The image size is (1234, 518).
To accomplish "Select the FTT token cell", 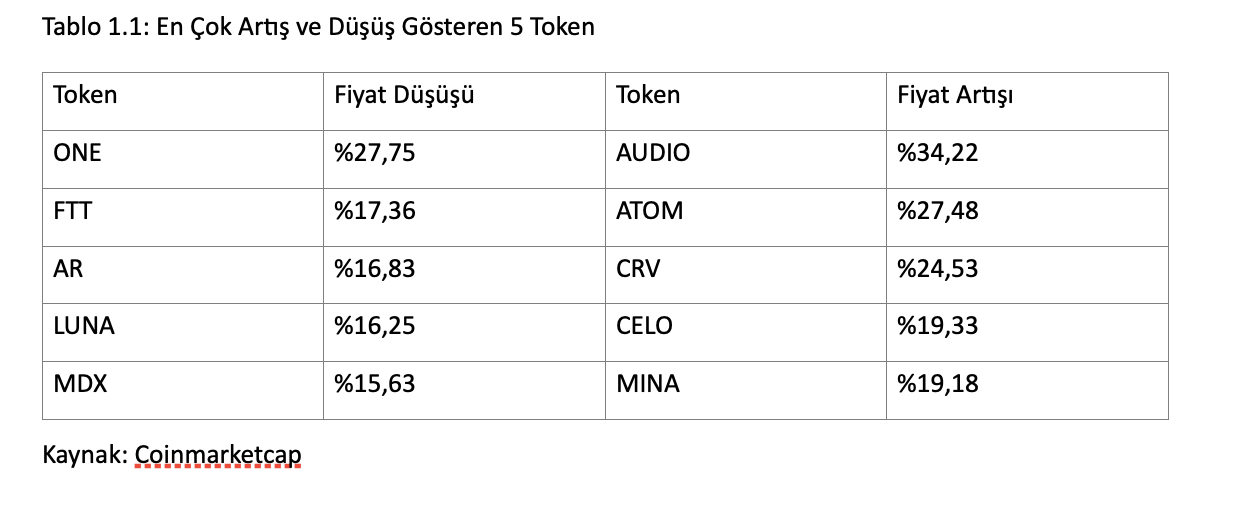I will (x=183, y=217).
